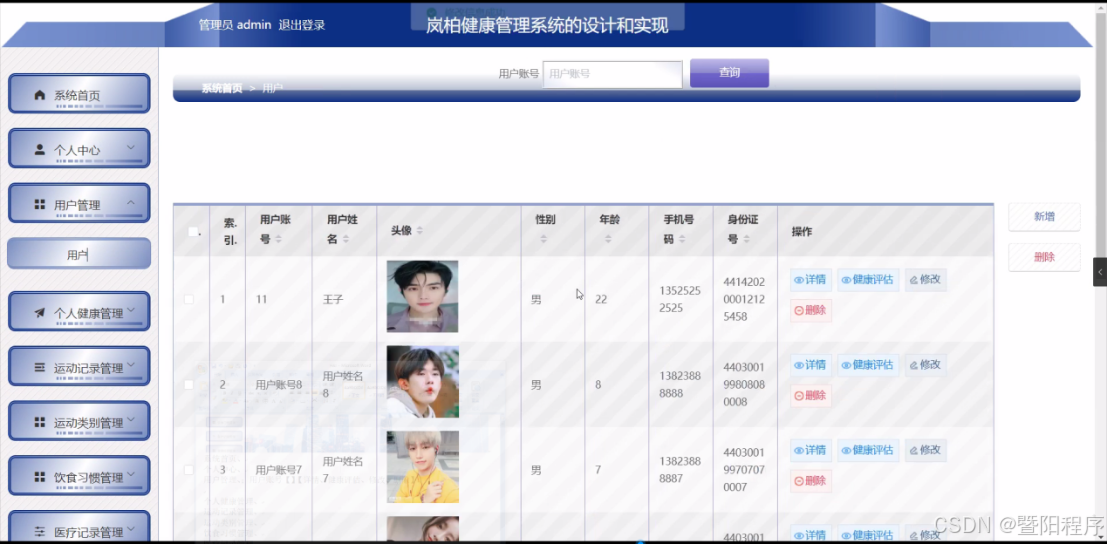Click the sort arrows on 性别 column

point(543,240)
